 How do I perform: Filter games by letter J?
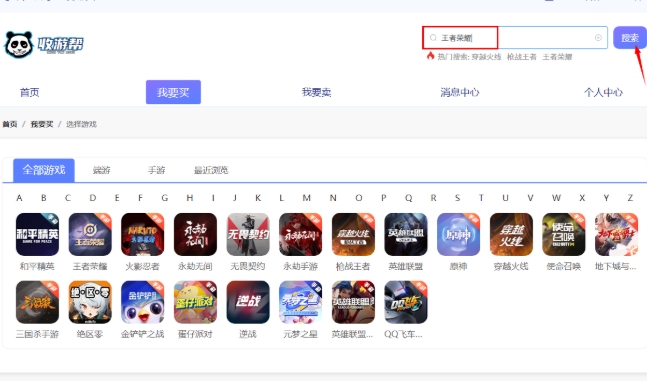pyautogui.click(x=235, y=198)
